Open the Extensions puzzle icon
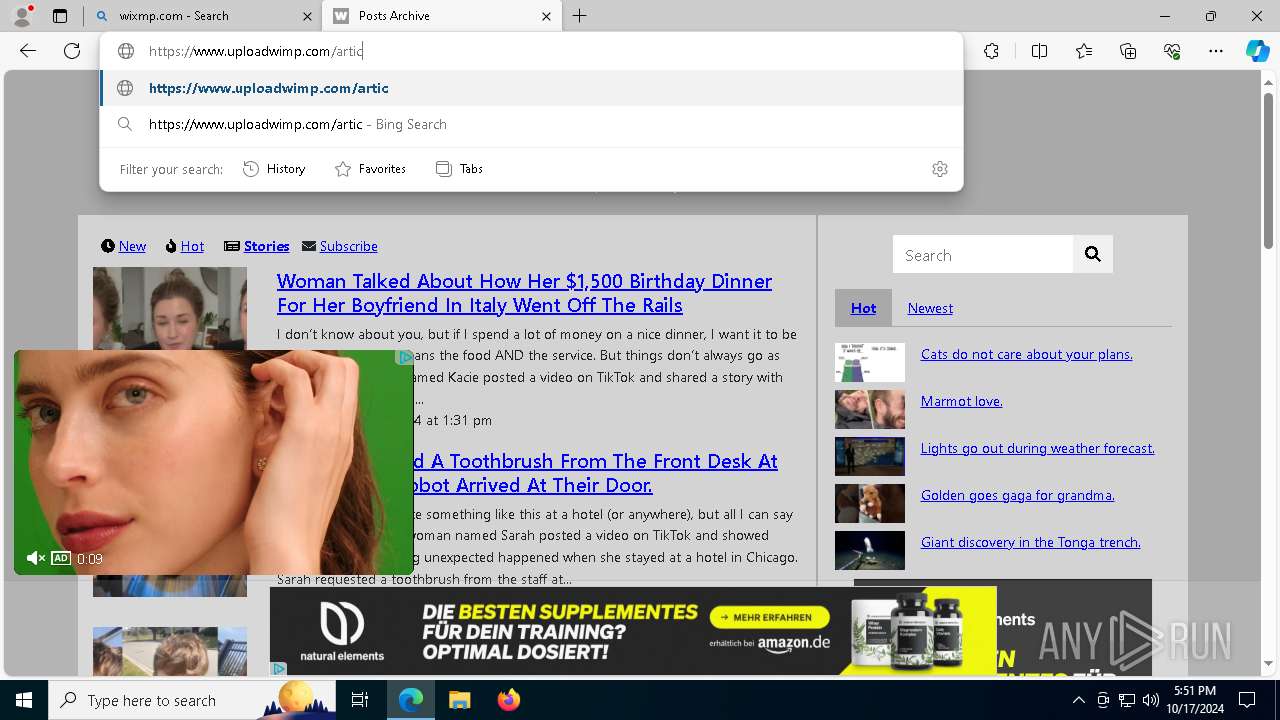1280x720 pixels. tap(991, 51)
